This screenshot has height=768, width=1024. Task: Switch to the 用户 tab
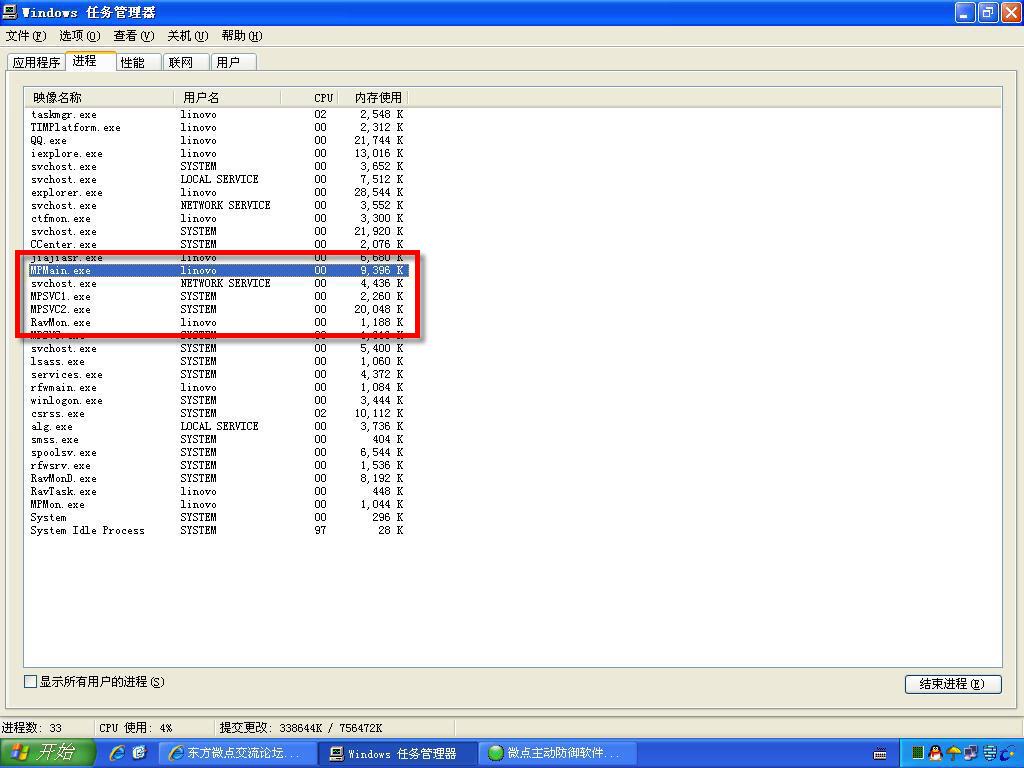coord(233,62)
